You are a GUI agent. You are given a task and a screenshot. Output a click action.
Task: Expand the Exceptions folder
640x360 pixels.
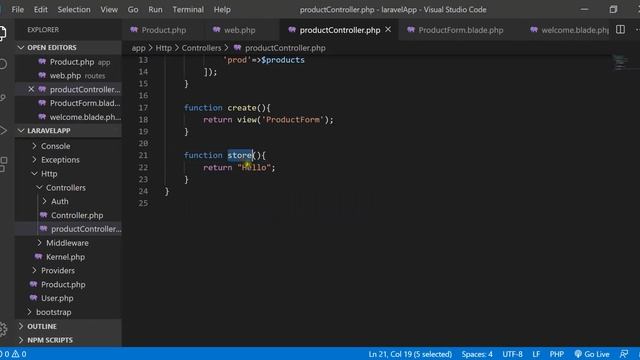click(60, 160)
